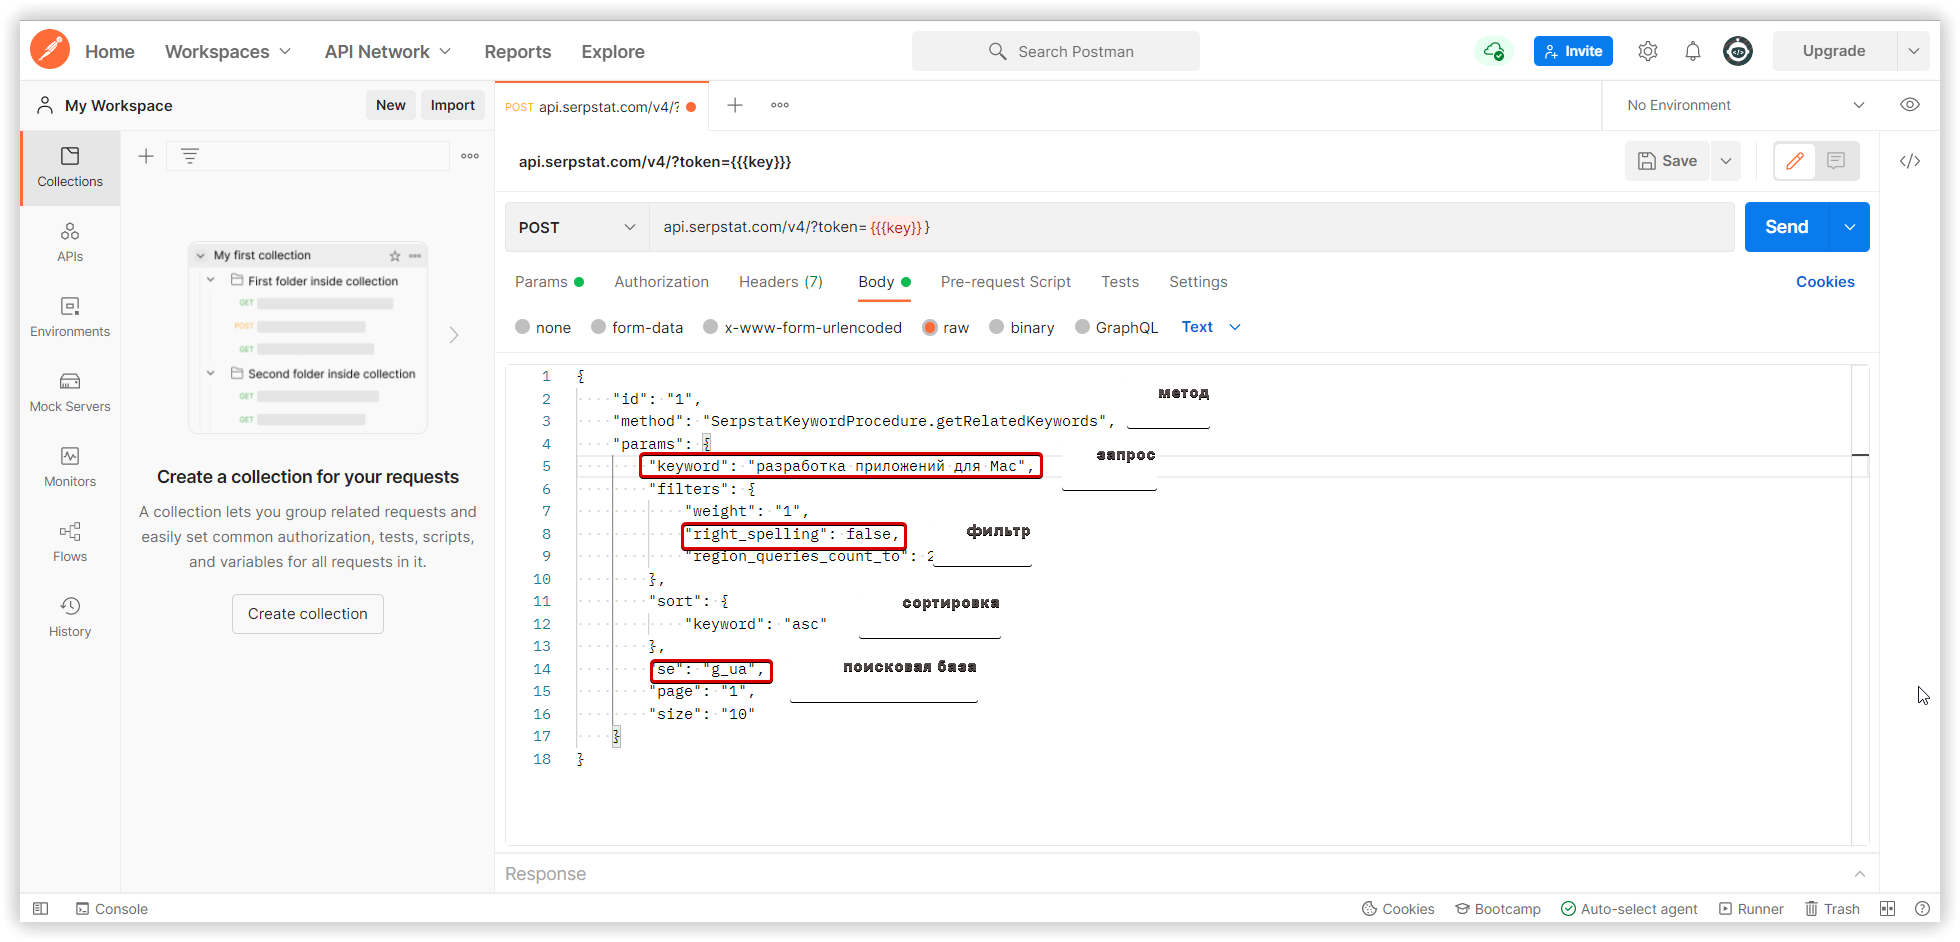Open the environment quick look eye icon

[x=1910, y=105]
